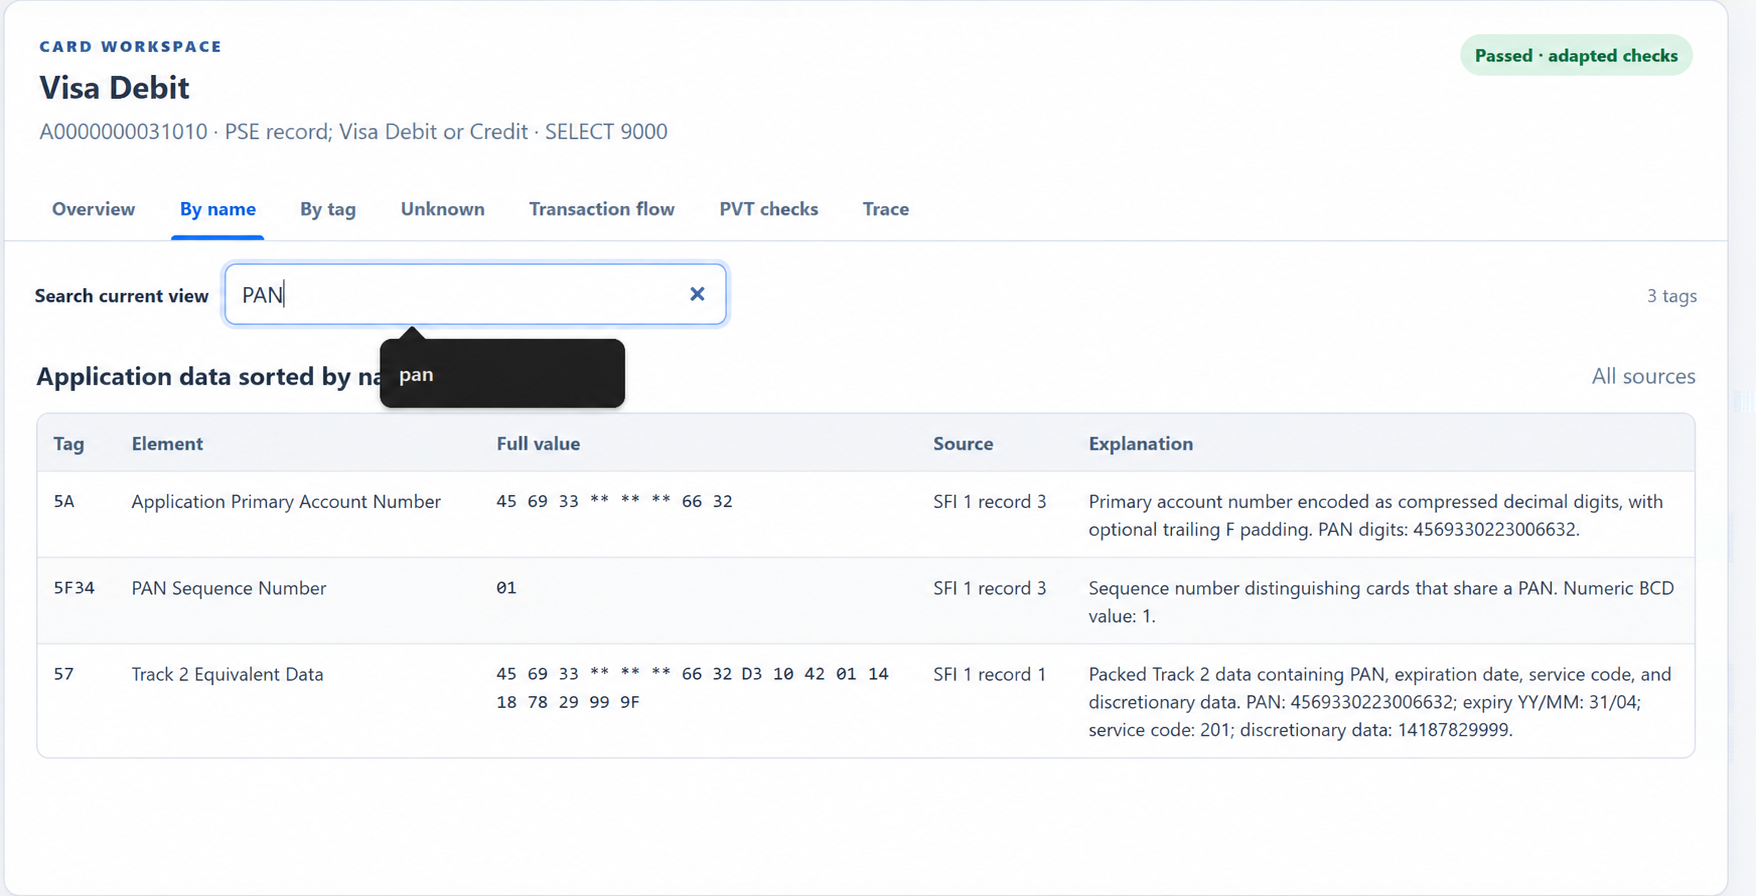Click Track 2 Equivalent Data element
The image size is (1756, 896).
pos(227,674)
